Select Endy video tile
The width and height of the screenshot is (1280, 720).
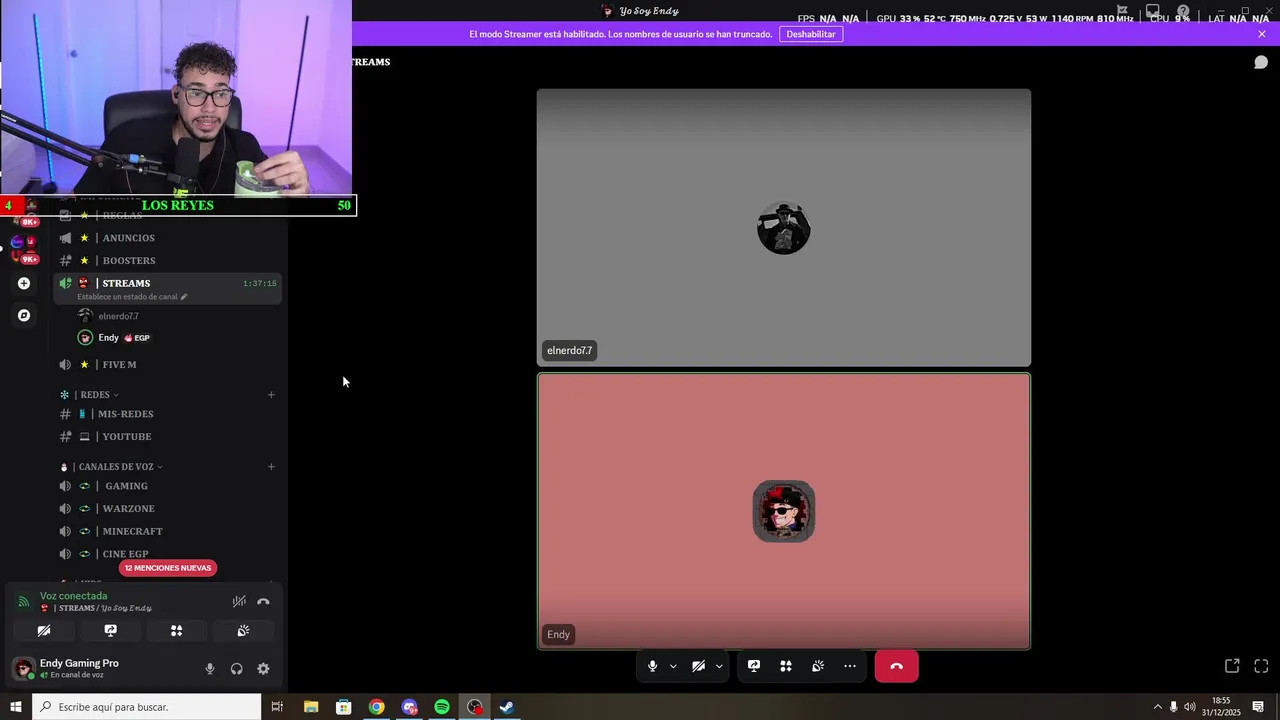pyautogui.click(x=784, y=511)
